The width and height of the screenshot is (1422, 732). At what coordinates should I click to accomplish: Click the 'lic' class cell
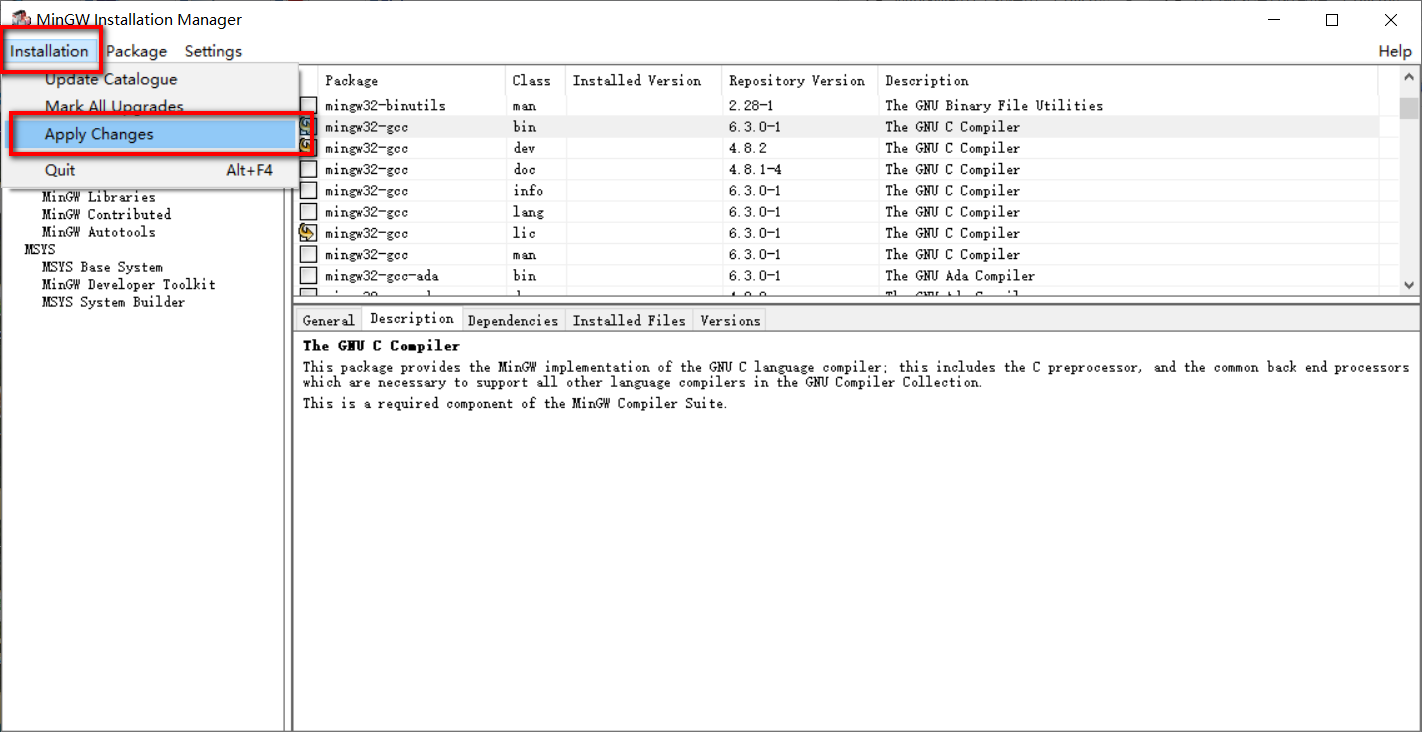pos(524,233)
